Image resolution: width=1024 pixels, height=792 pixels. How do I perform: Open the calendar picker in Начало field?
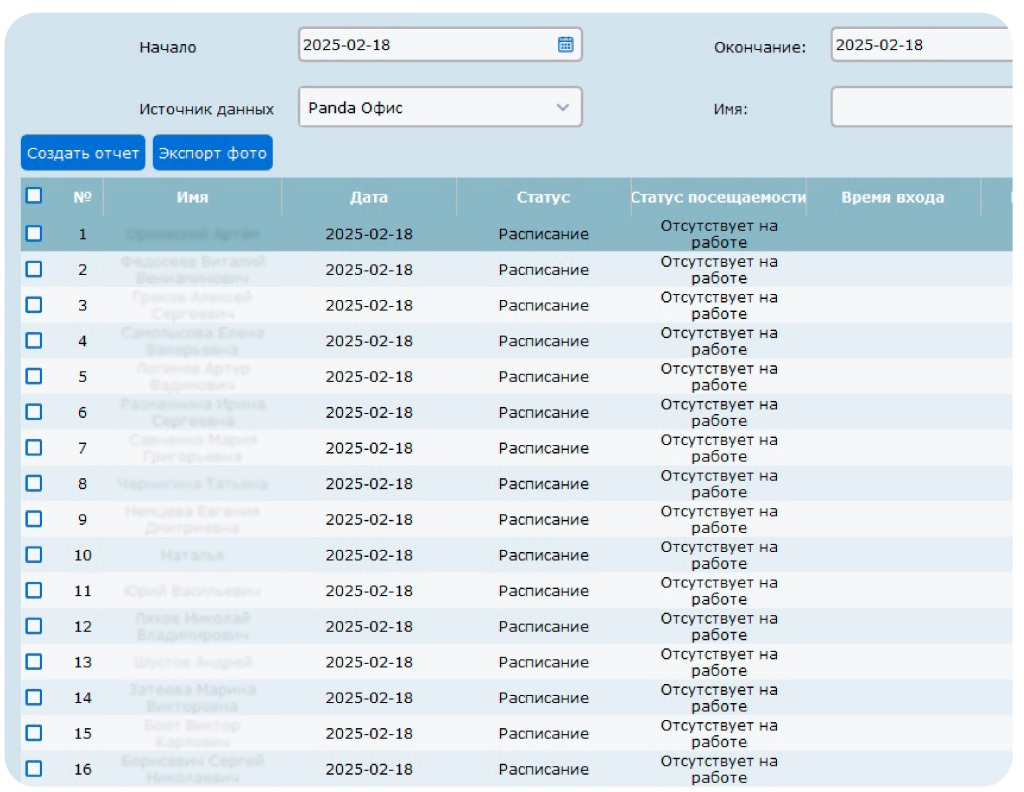click(565, 44)
